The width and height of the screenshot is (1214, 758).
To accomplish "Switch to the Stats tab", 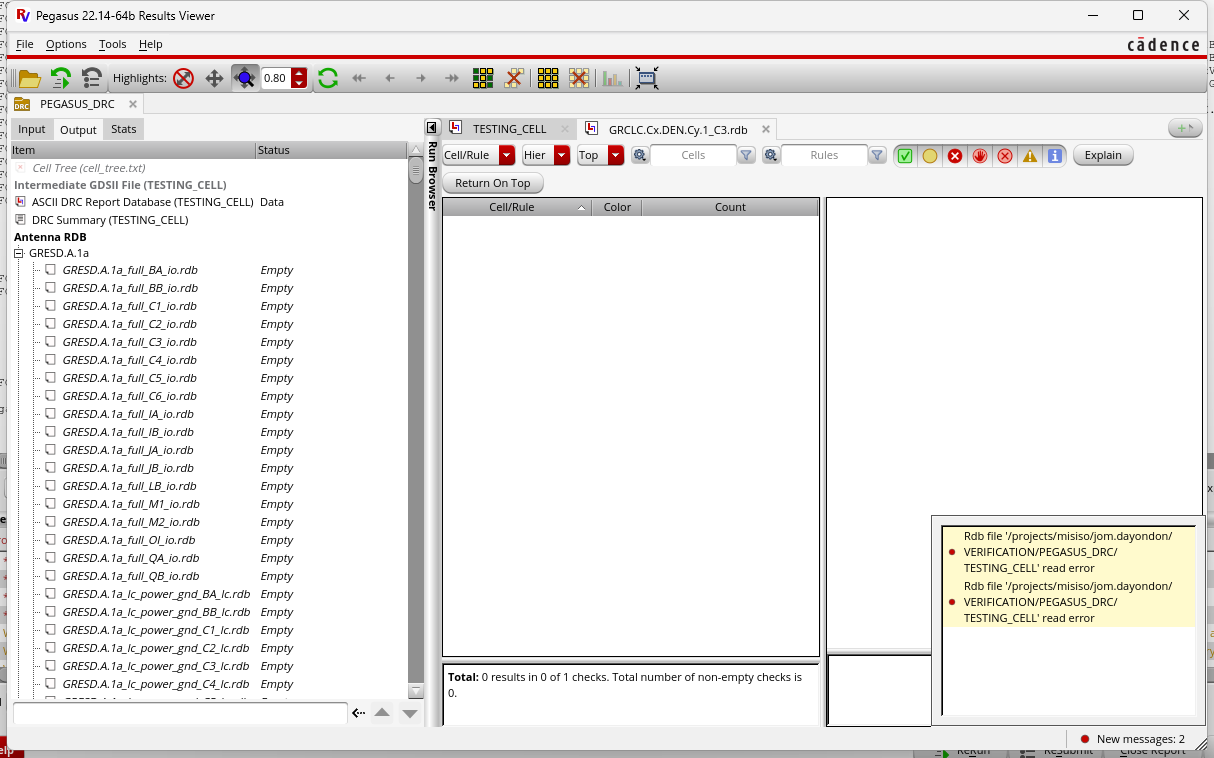I will [124, 129].
